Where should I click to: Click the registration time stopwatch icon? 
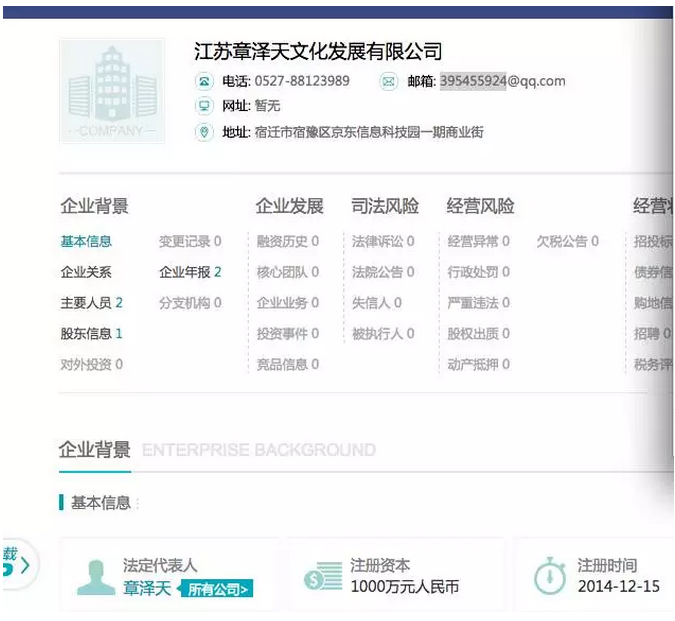(x=550, y=576)
